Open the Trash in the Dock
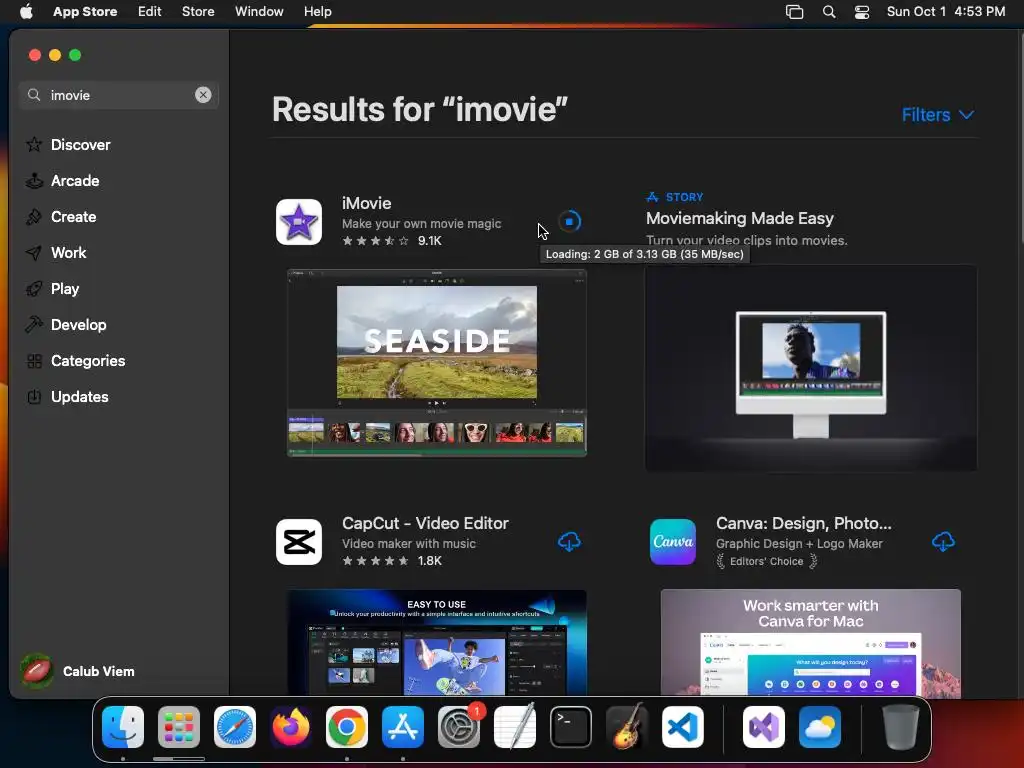Viewport: 1024px width, 768px height. pyautogui.click(x=901, y=727)
